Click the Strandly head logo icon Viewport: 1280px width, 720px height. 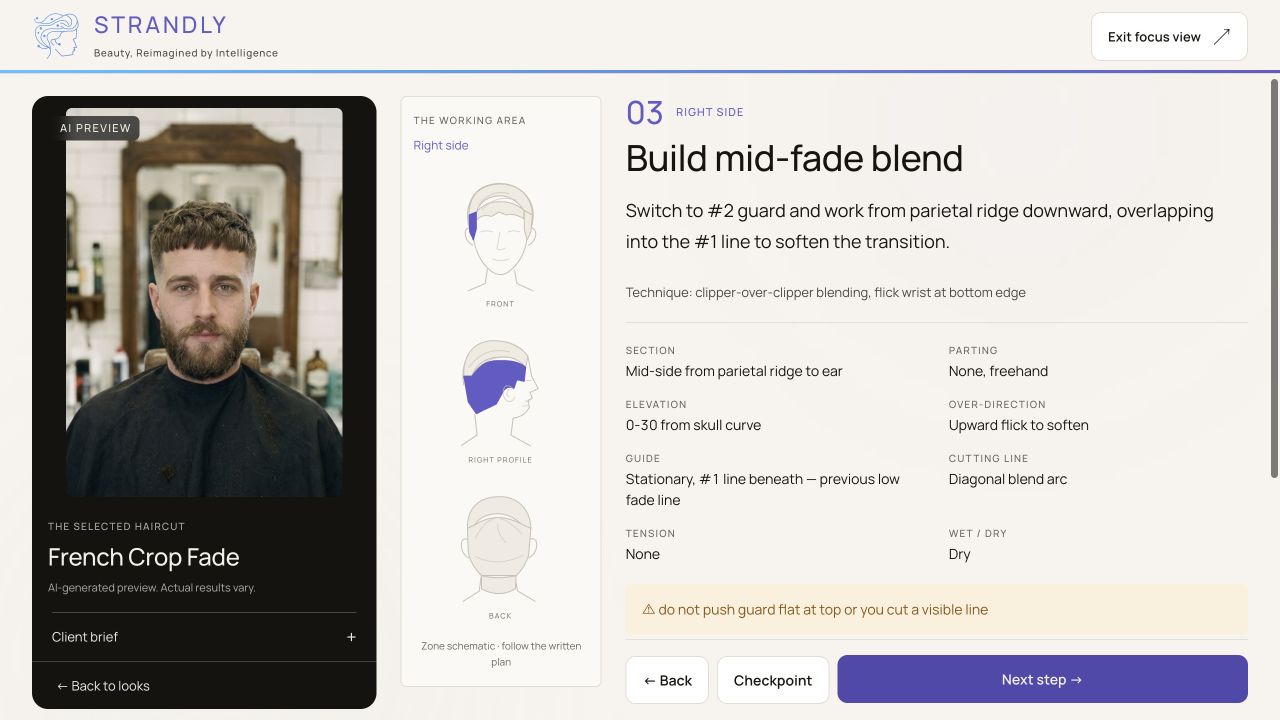tap(56, 36)
